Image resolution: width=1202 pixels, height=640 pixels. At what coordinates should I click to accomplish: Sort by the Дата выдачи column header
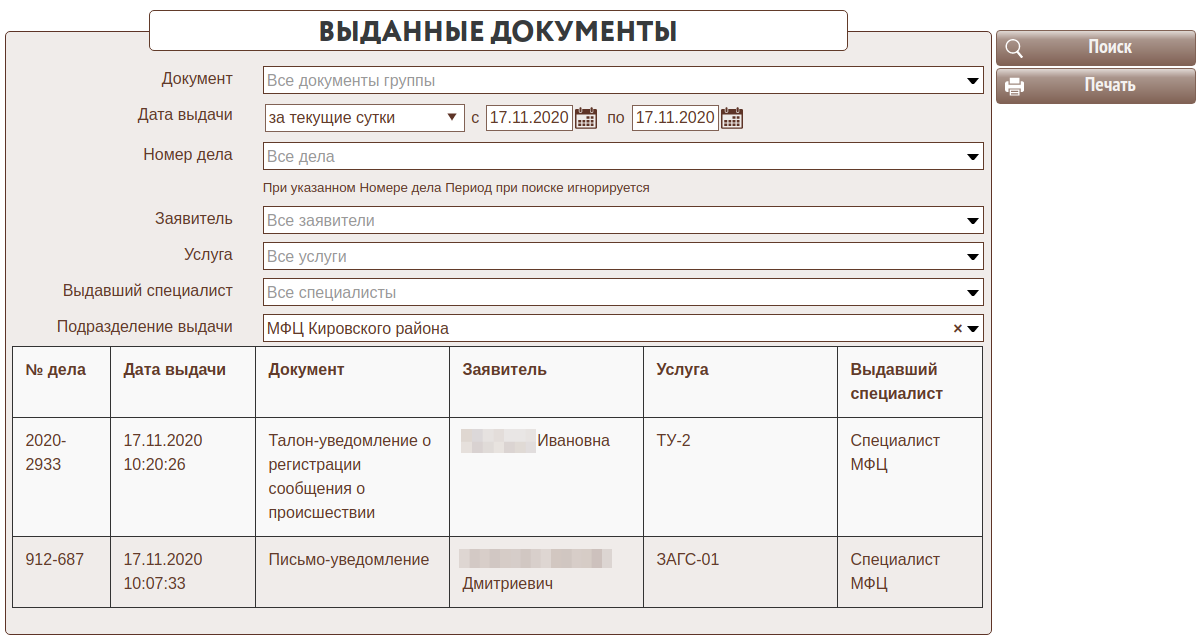coord(175,370)
